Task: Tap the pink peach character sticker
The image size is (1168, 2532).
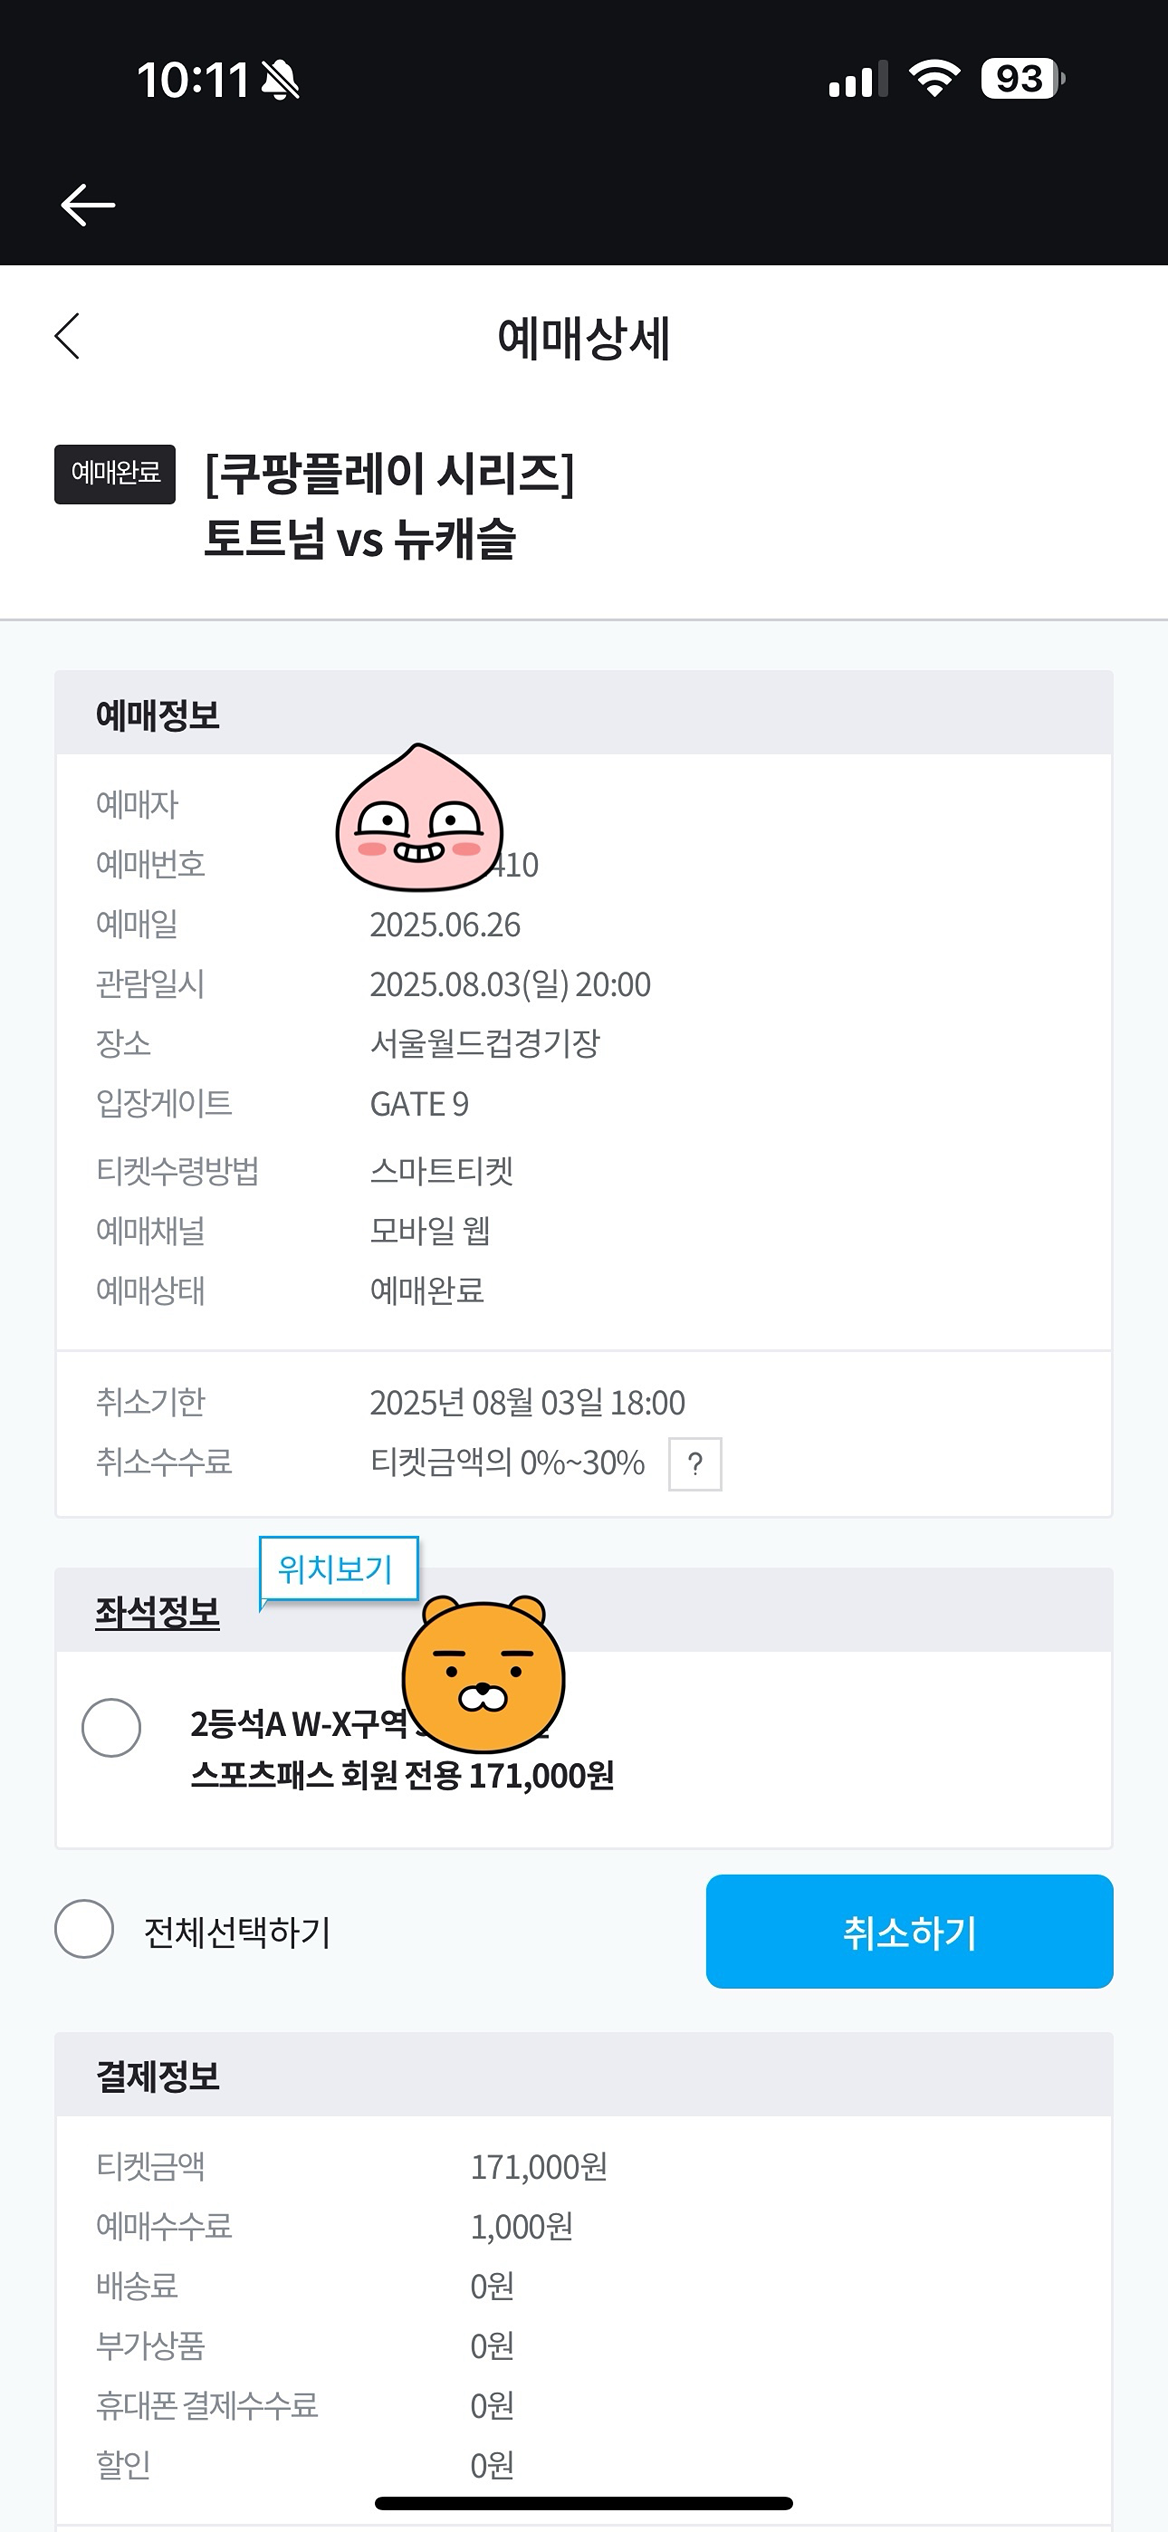Action: point(419,819)
